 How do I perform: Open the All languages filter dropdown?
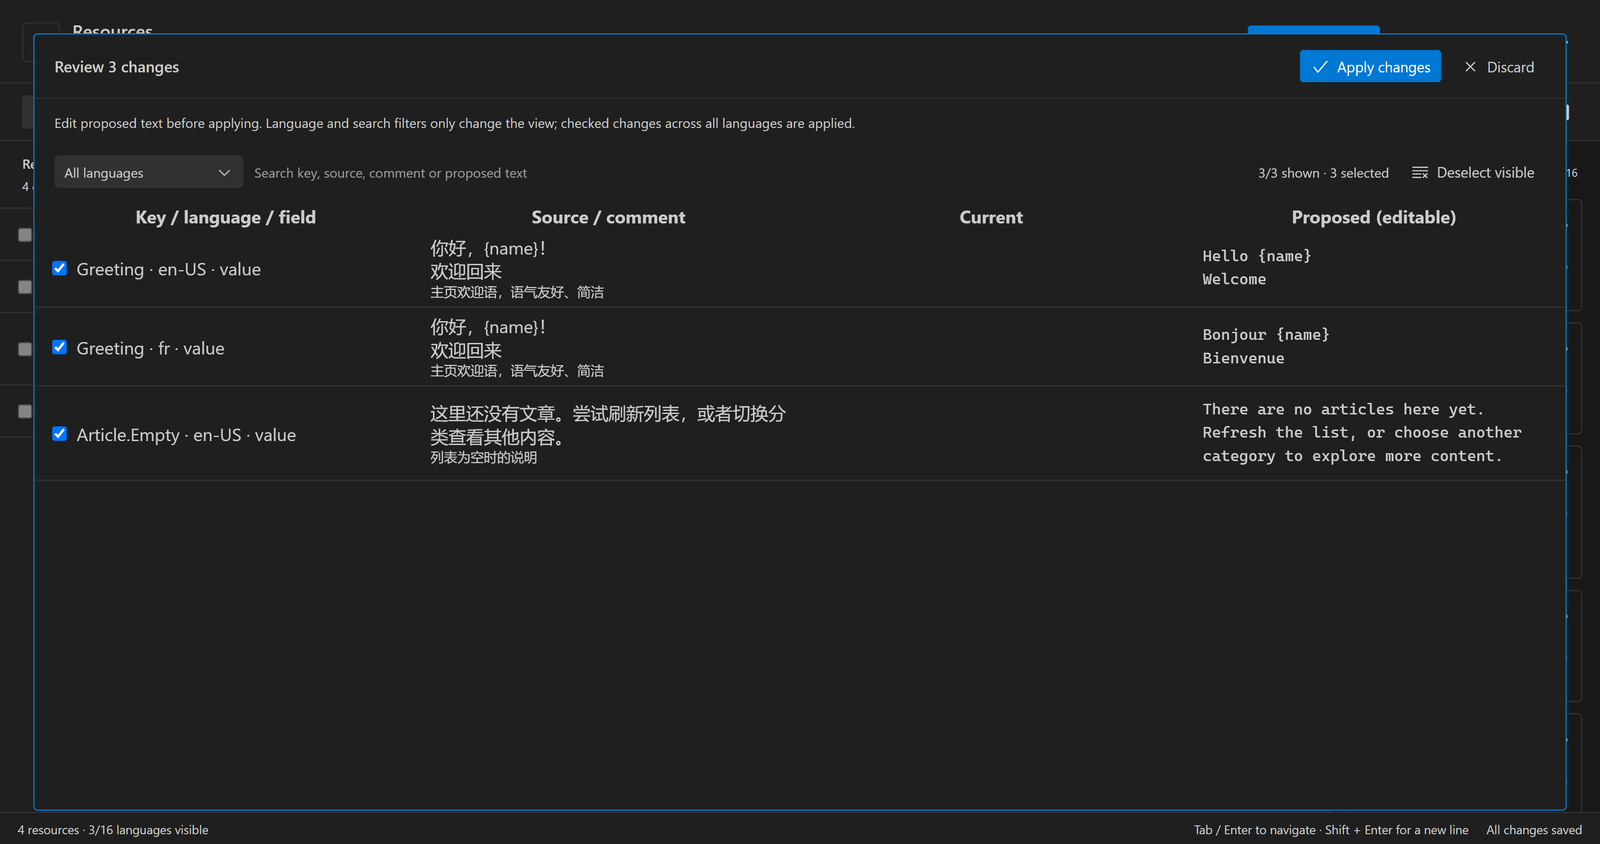148,172
